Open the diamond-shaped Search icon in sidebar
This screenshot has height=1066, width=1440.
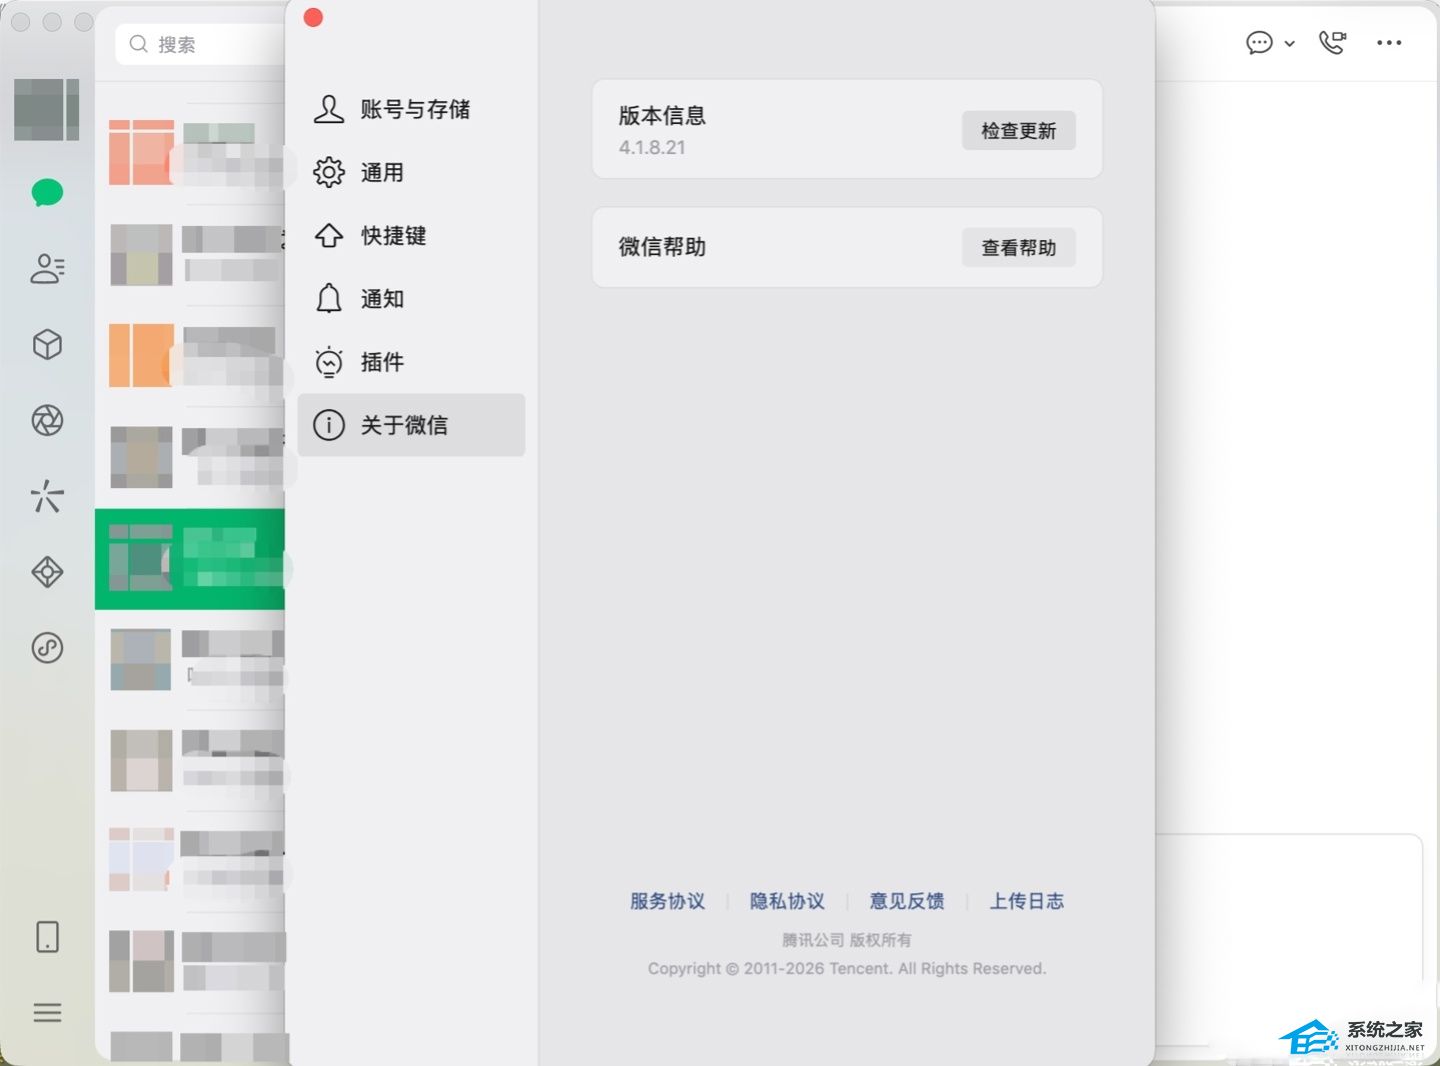47,572
